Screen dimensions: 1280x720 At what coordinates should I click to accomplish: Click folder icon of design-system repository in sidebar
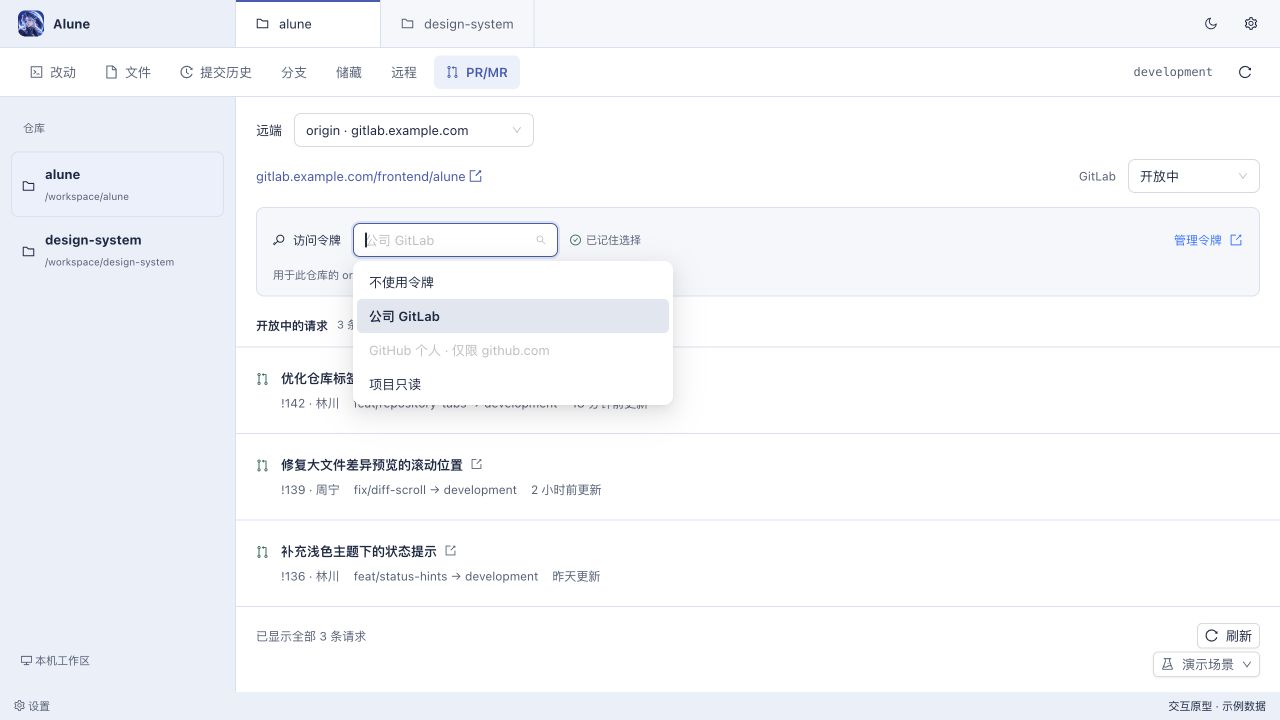tap(29, 251)
